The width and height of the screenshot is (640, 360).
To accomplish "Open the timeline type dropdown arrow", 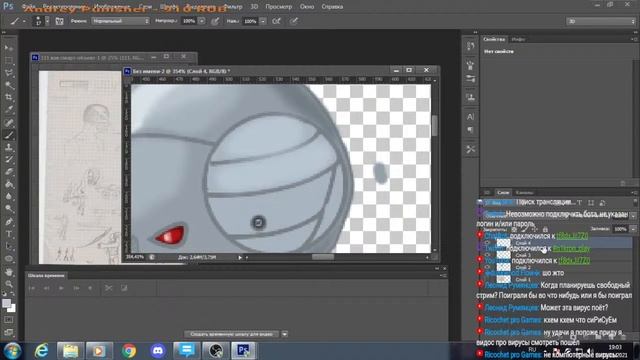I will coord(284,334).
